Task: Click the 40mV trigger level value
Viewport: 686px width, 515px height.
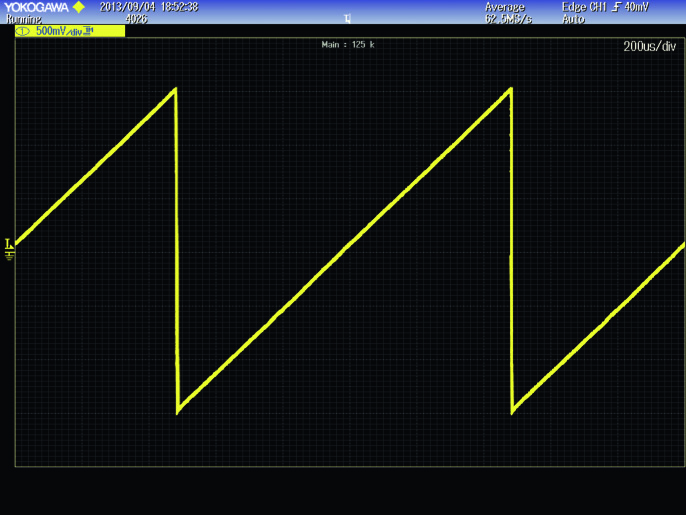Action: (x=637, y=7)
